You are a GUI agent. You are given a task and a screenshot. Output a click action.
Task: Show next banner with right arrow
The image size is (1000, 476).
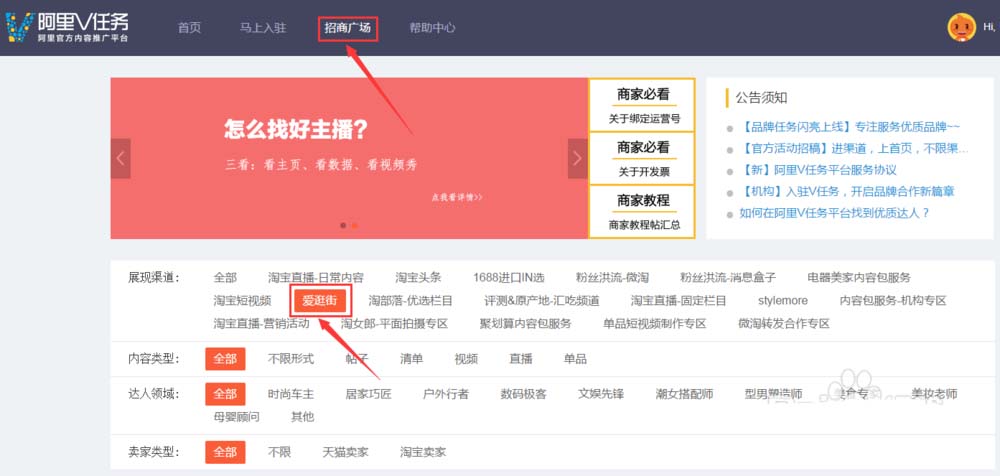coord(577,158)
